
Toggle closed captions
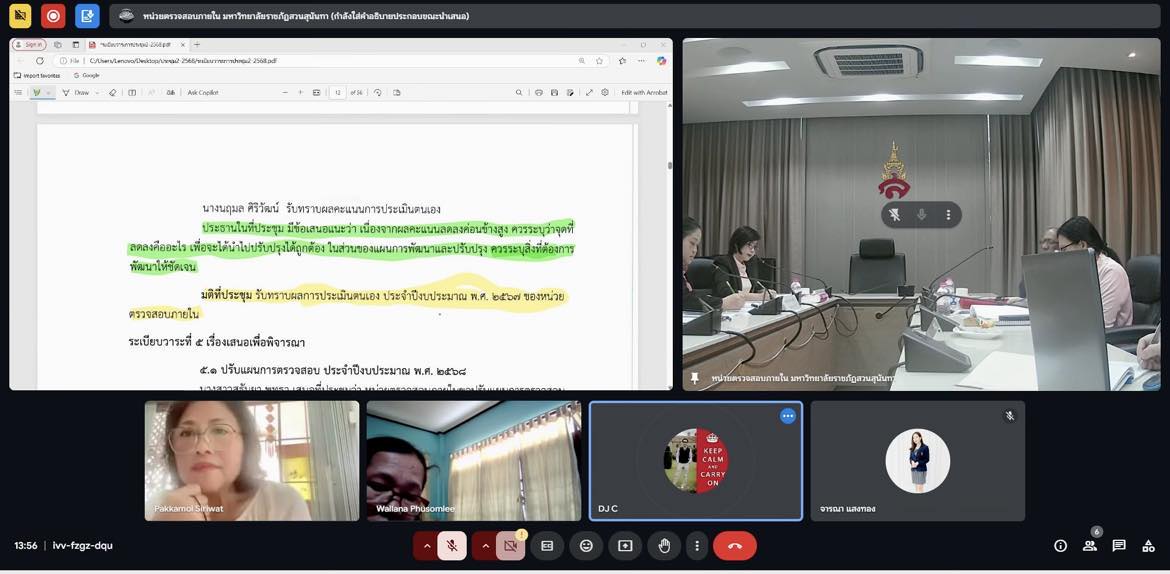[x=547, y=546]
